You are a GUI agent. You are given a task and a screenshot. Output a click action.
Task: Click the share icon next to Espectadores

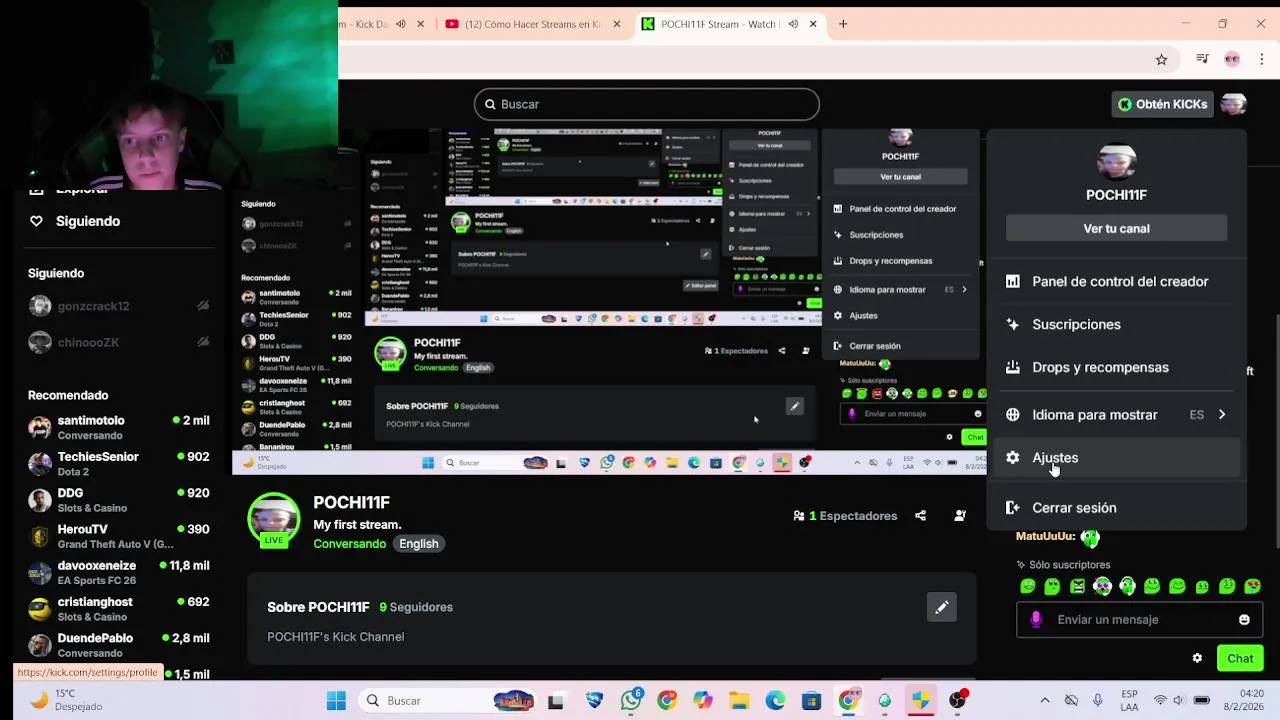pos(920,516)
